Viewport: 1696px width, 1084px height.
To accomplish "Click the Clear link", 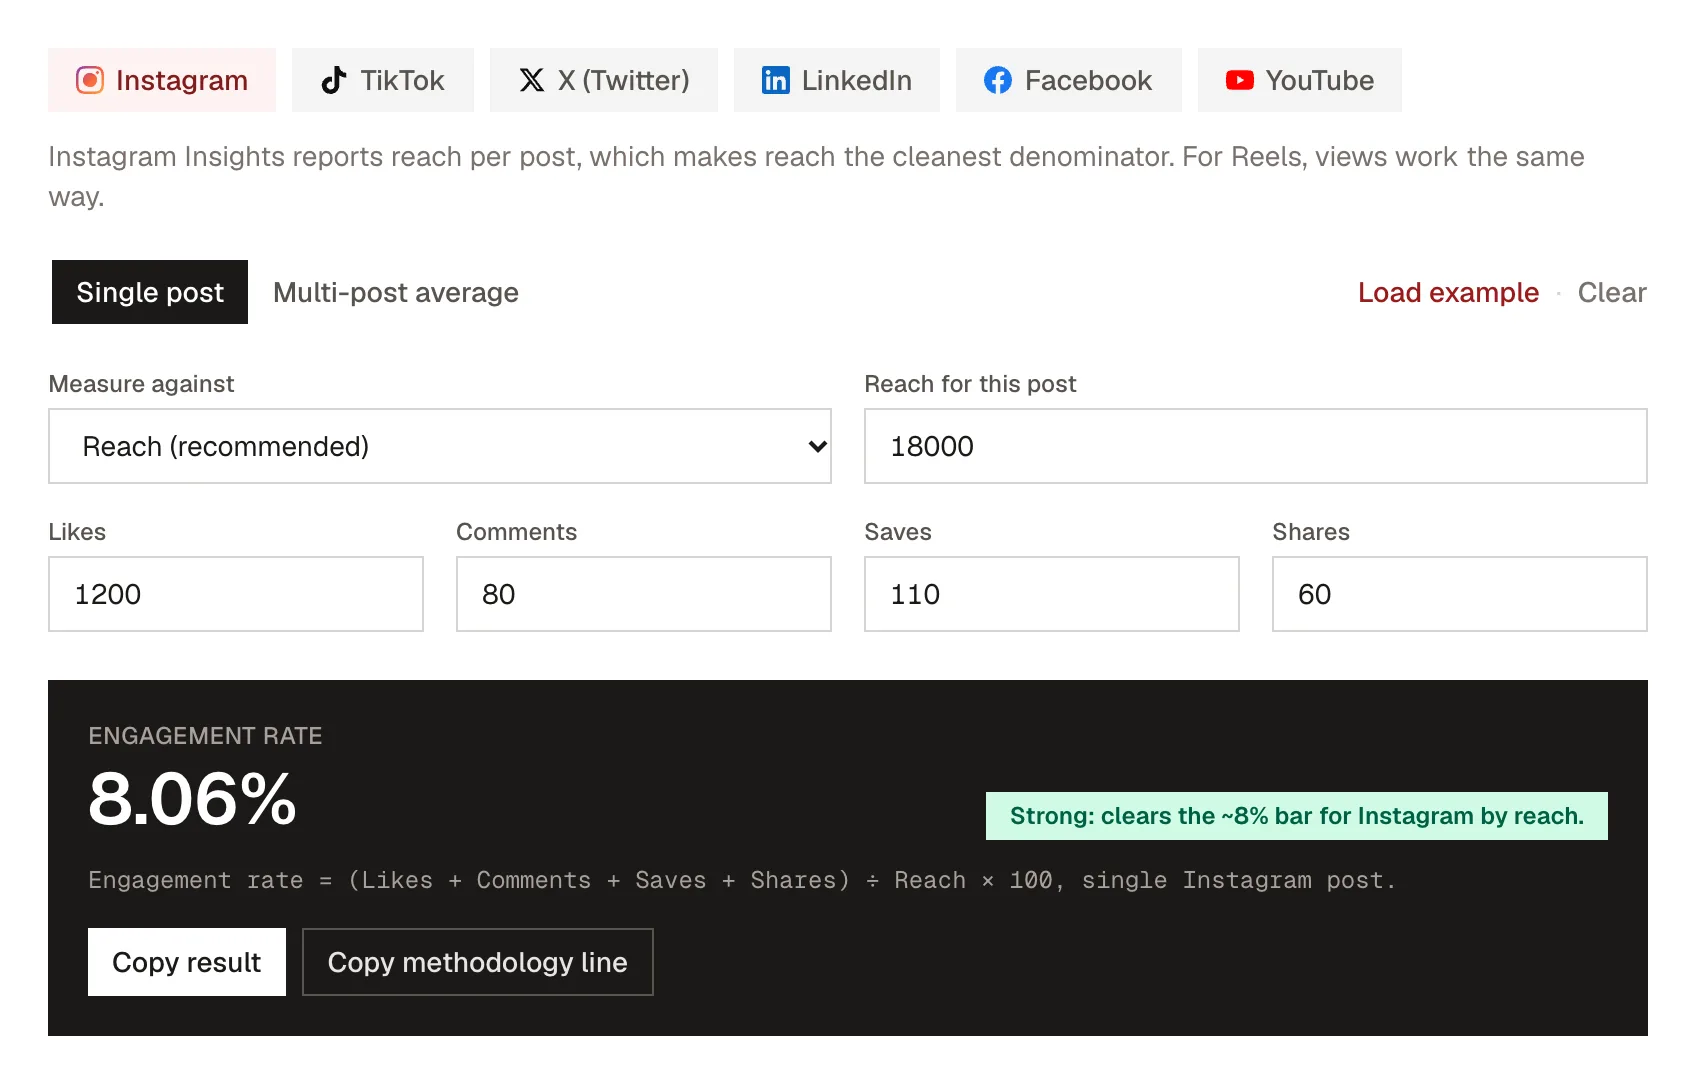I will tap(1612, 292).
